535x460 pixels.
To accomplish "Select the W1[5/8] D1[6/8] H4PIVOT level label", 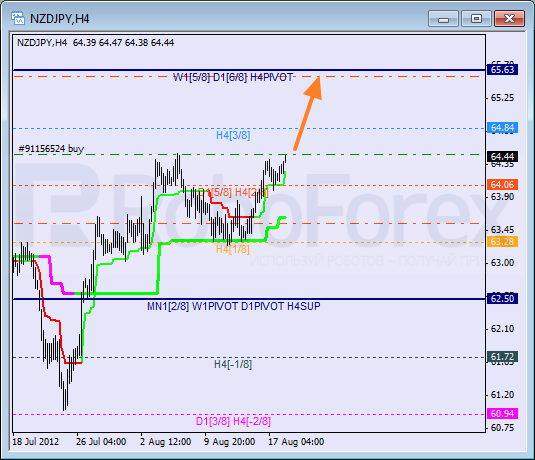I will tap(233, 77).
